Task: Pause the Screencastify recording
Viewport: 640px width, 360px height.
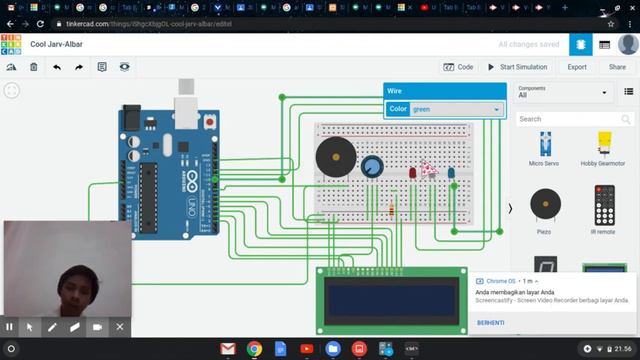Action: tap(9, 327)
